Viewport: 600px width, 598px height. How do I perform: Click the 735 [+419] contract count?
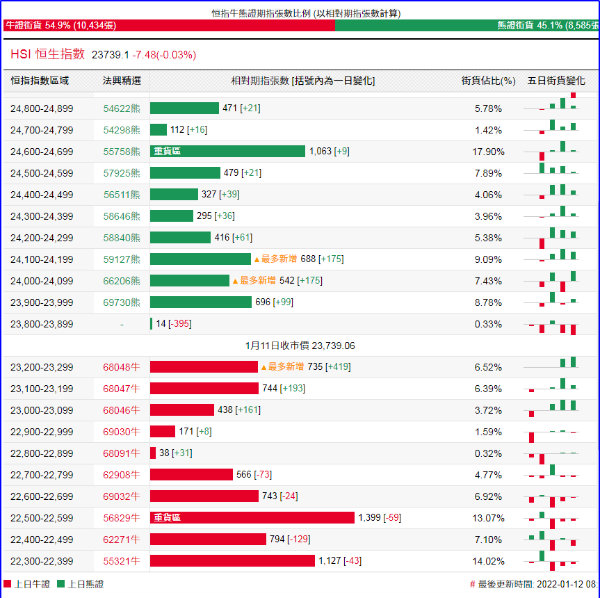pos(329,367)
